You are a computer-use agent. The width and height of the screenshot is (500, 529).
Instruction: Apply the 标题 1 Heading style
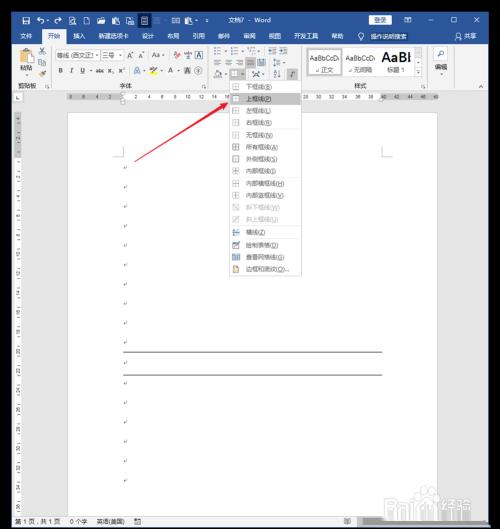tap(396, 62)
